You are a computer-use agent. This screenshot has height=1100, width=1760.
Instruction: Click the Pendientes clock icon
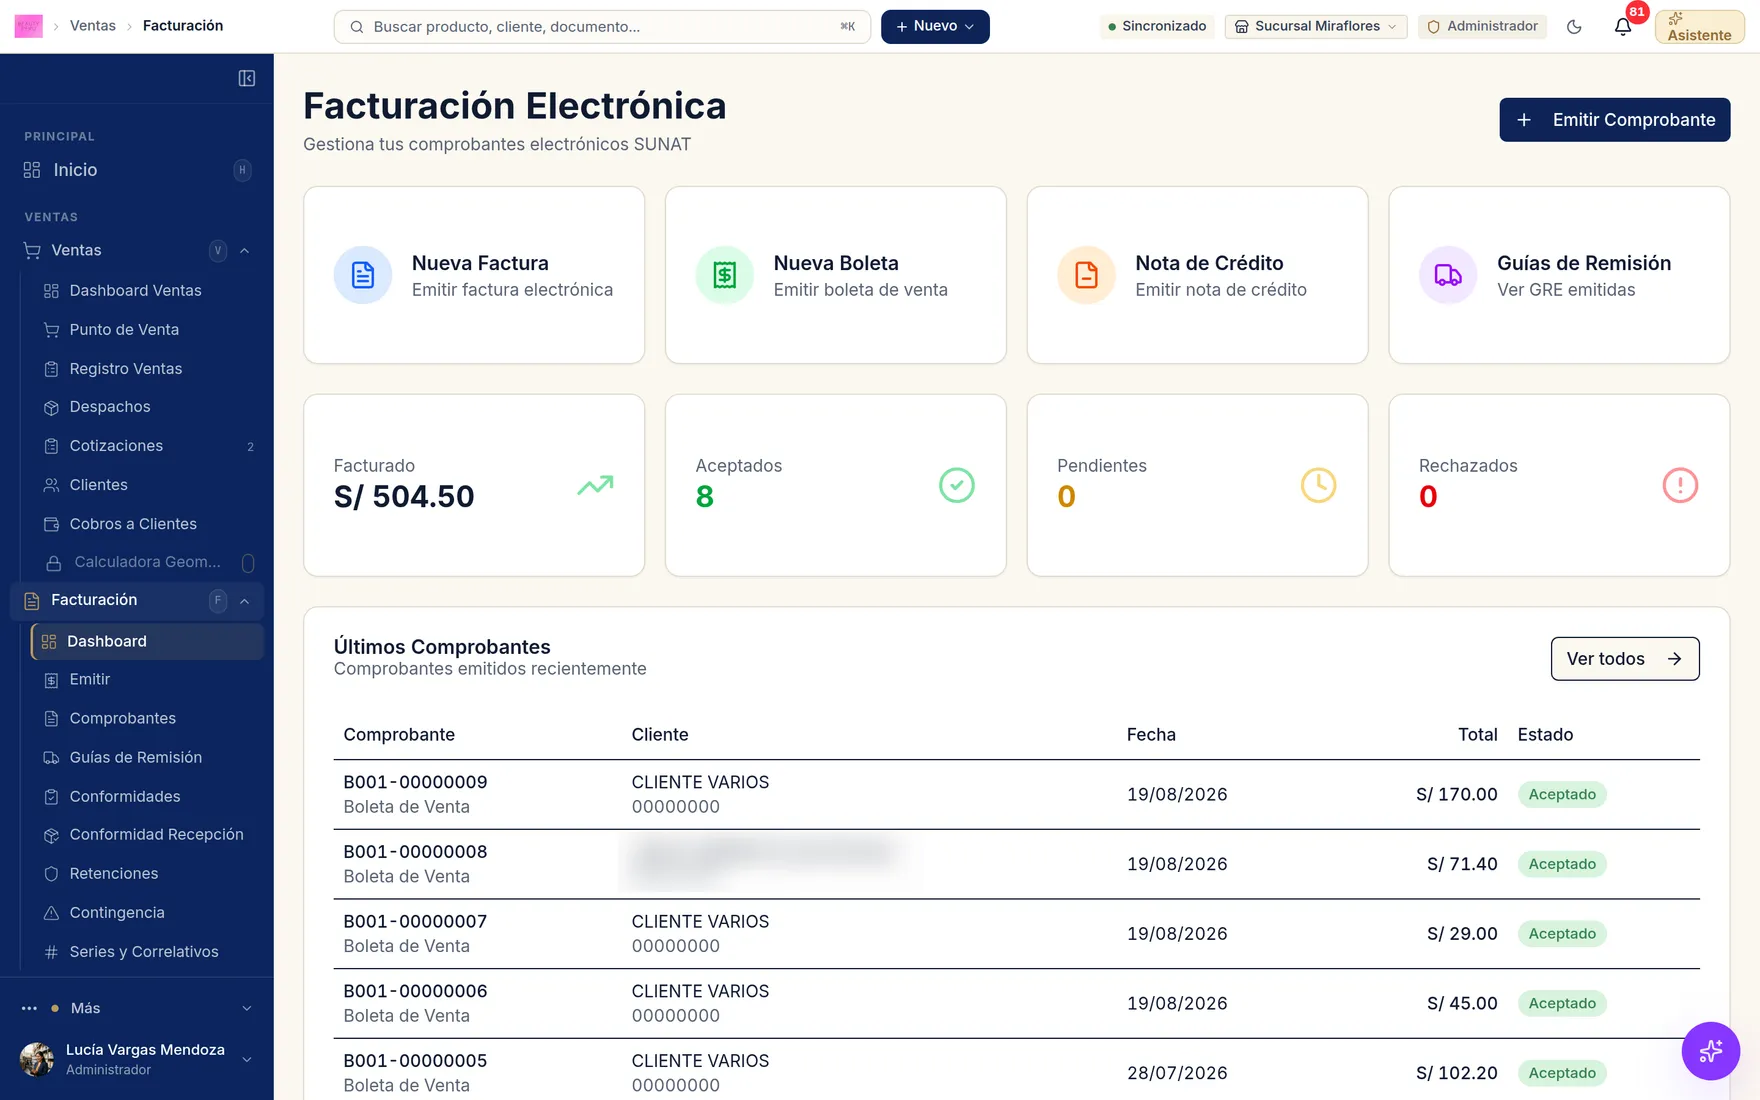(x=1319, y=485)
